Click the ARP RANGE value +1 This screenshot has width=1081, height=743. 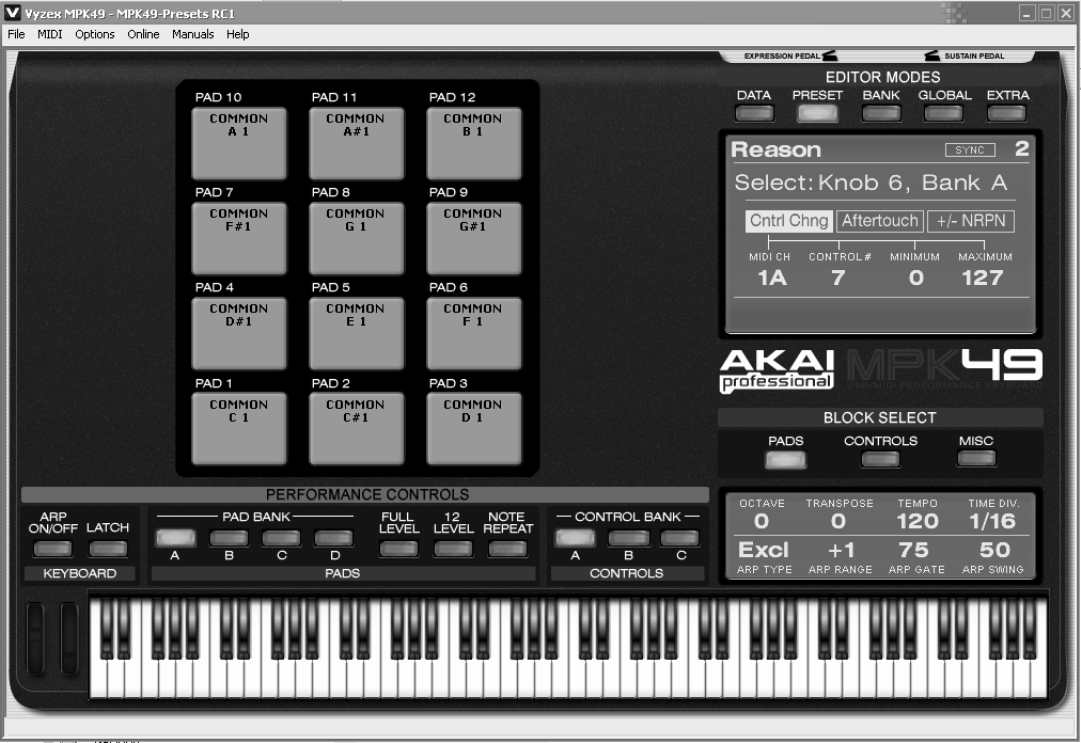(x=841, y=550)
